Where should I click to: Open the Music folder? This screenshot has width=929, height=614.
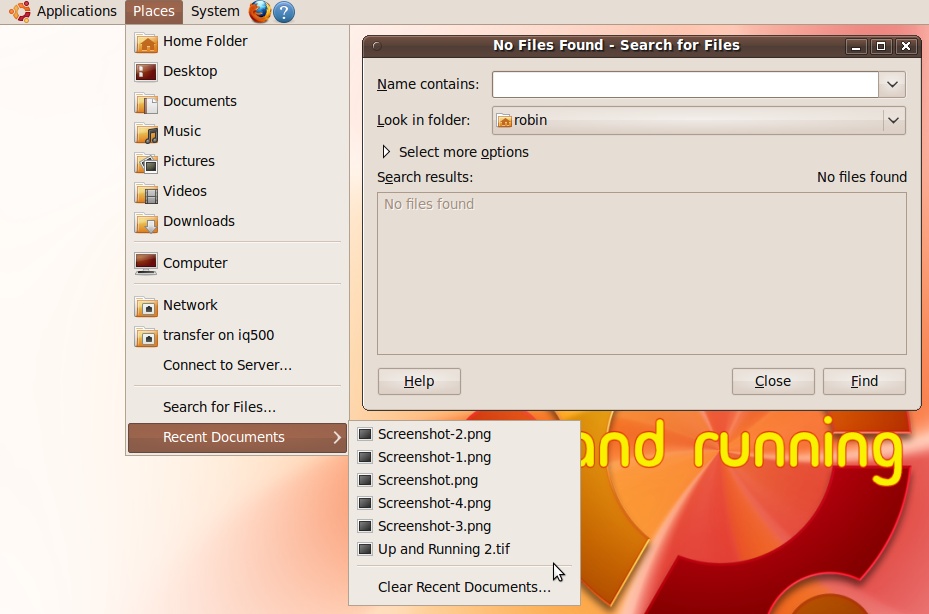[x=181, y=131]
